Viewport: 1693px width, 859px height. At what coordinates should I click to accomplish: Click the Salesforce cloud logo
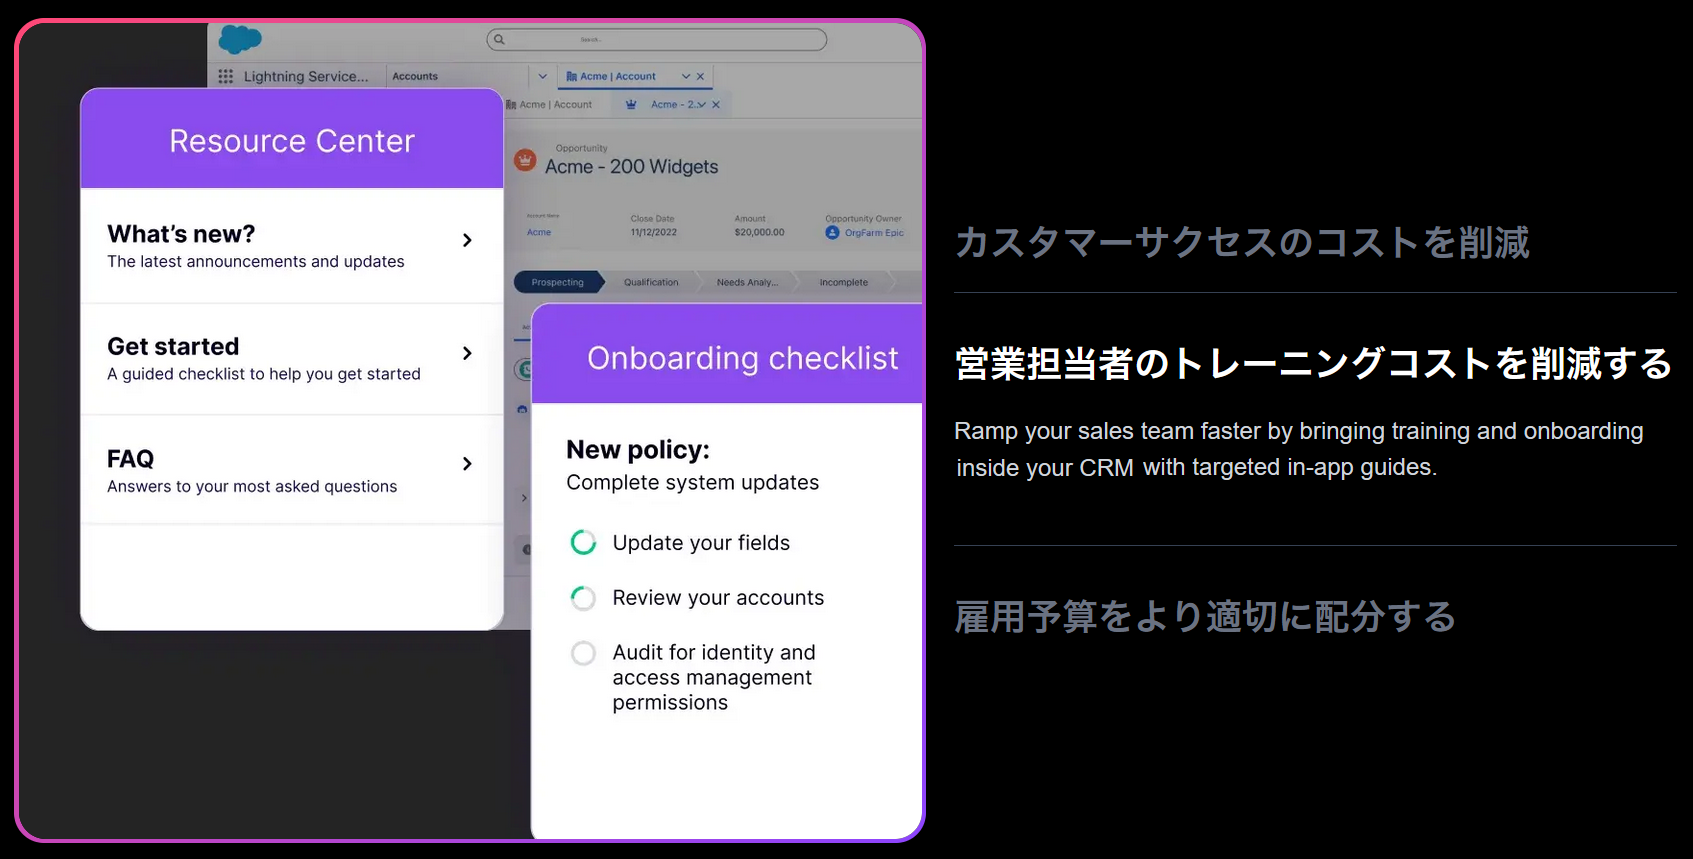[239, 39]
